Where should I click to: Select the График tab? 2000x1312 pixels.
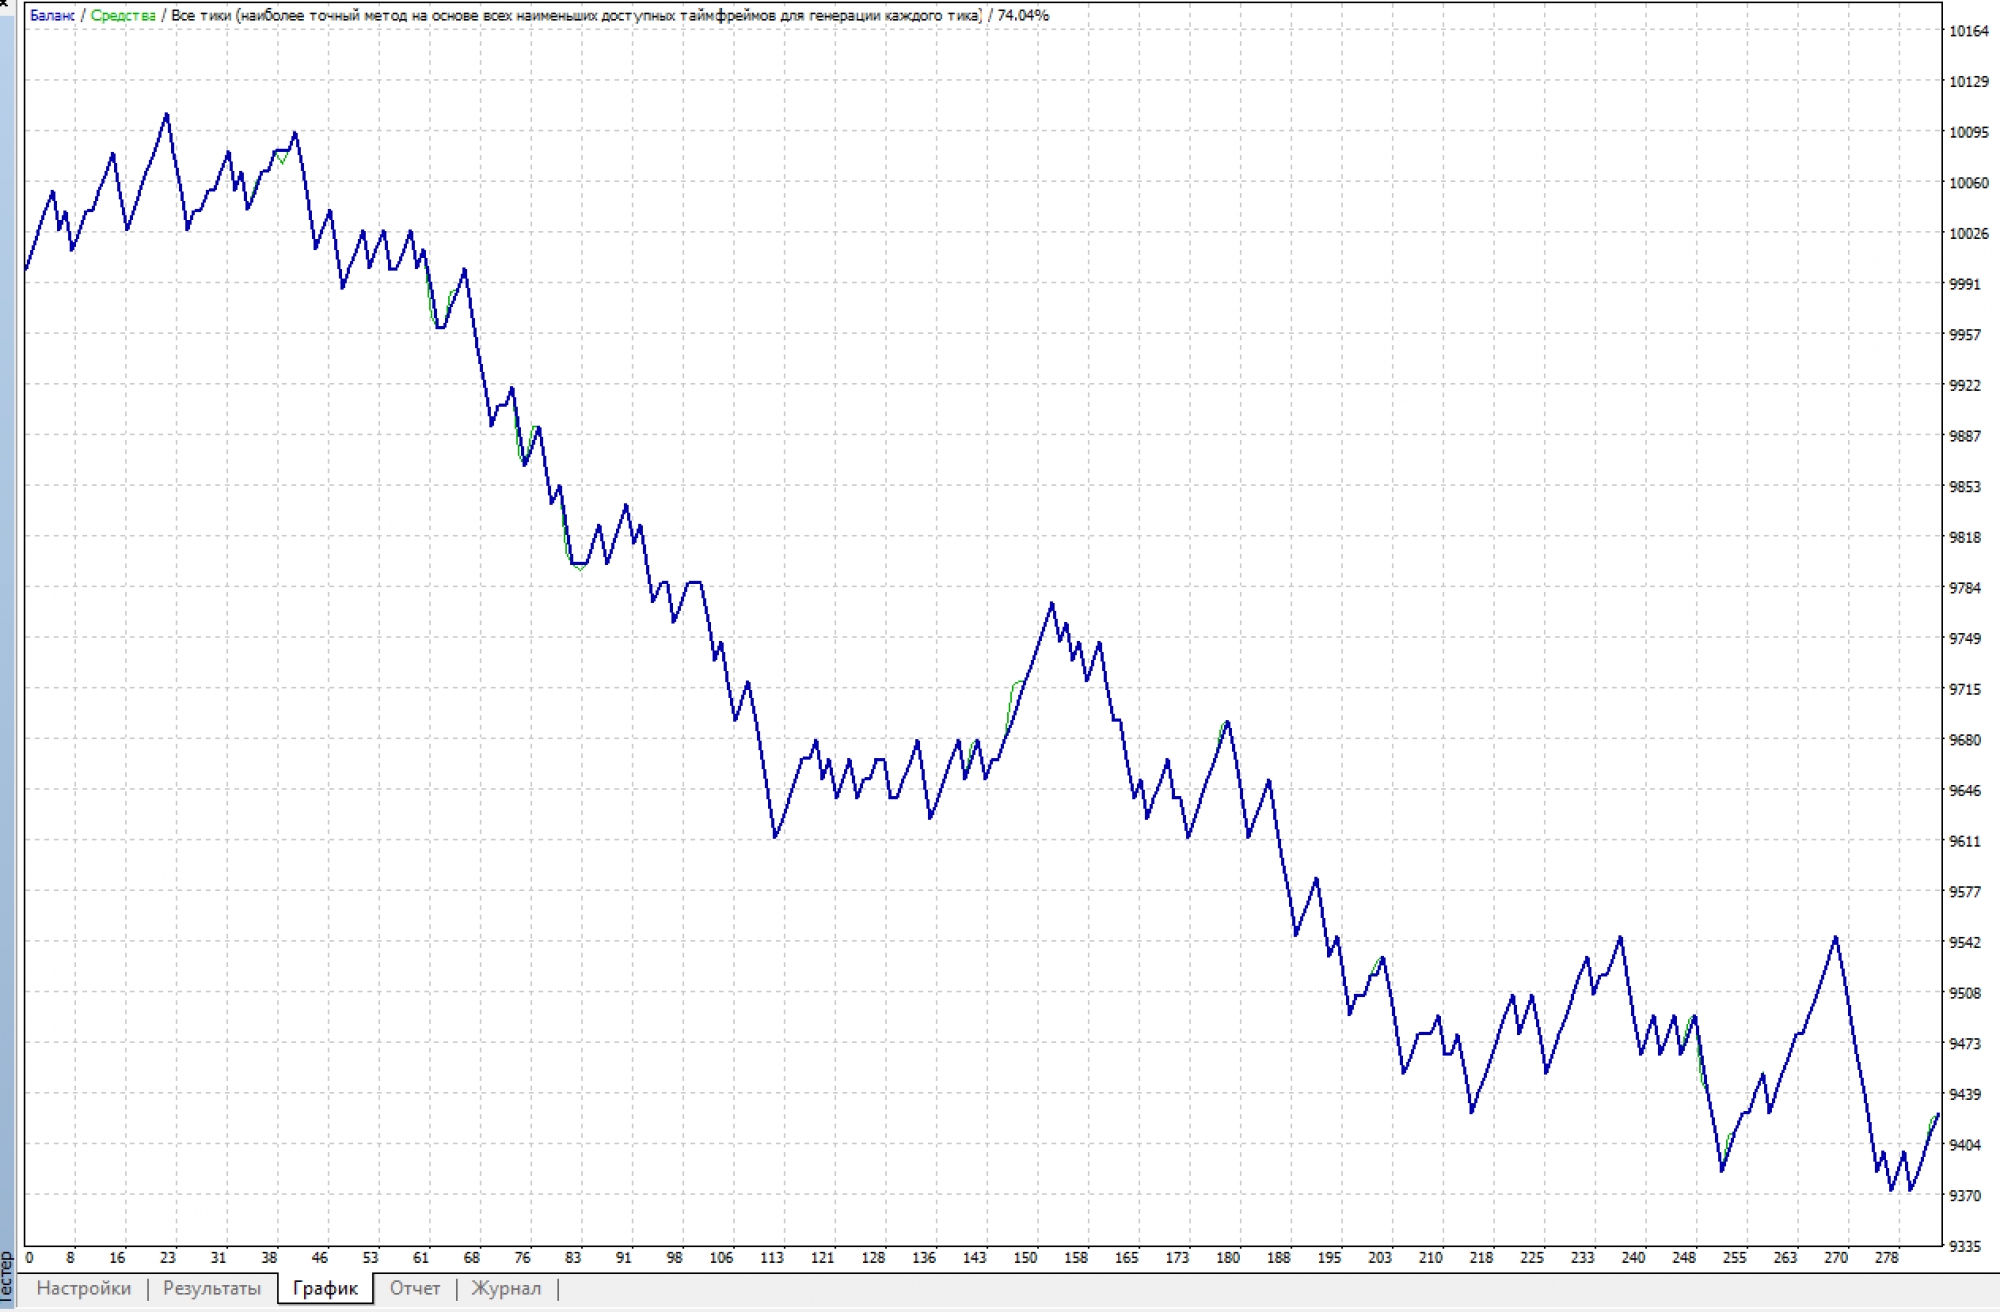(325, 1288)
